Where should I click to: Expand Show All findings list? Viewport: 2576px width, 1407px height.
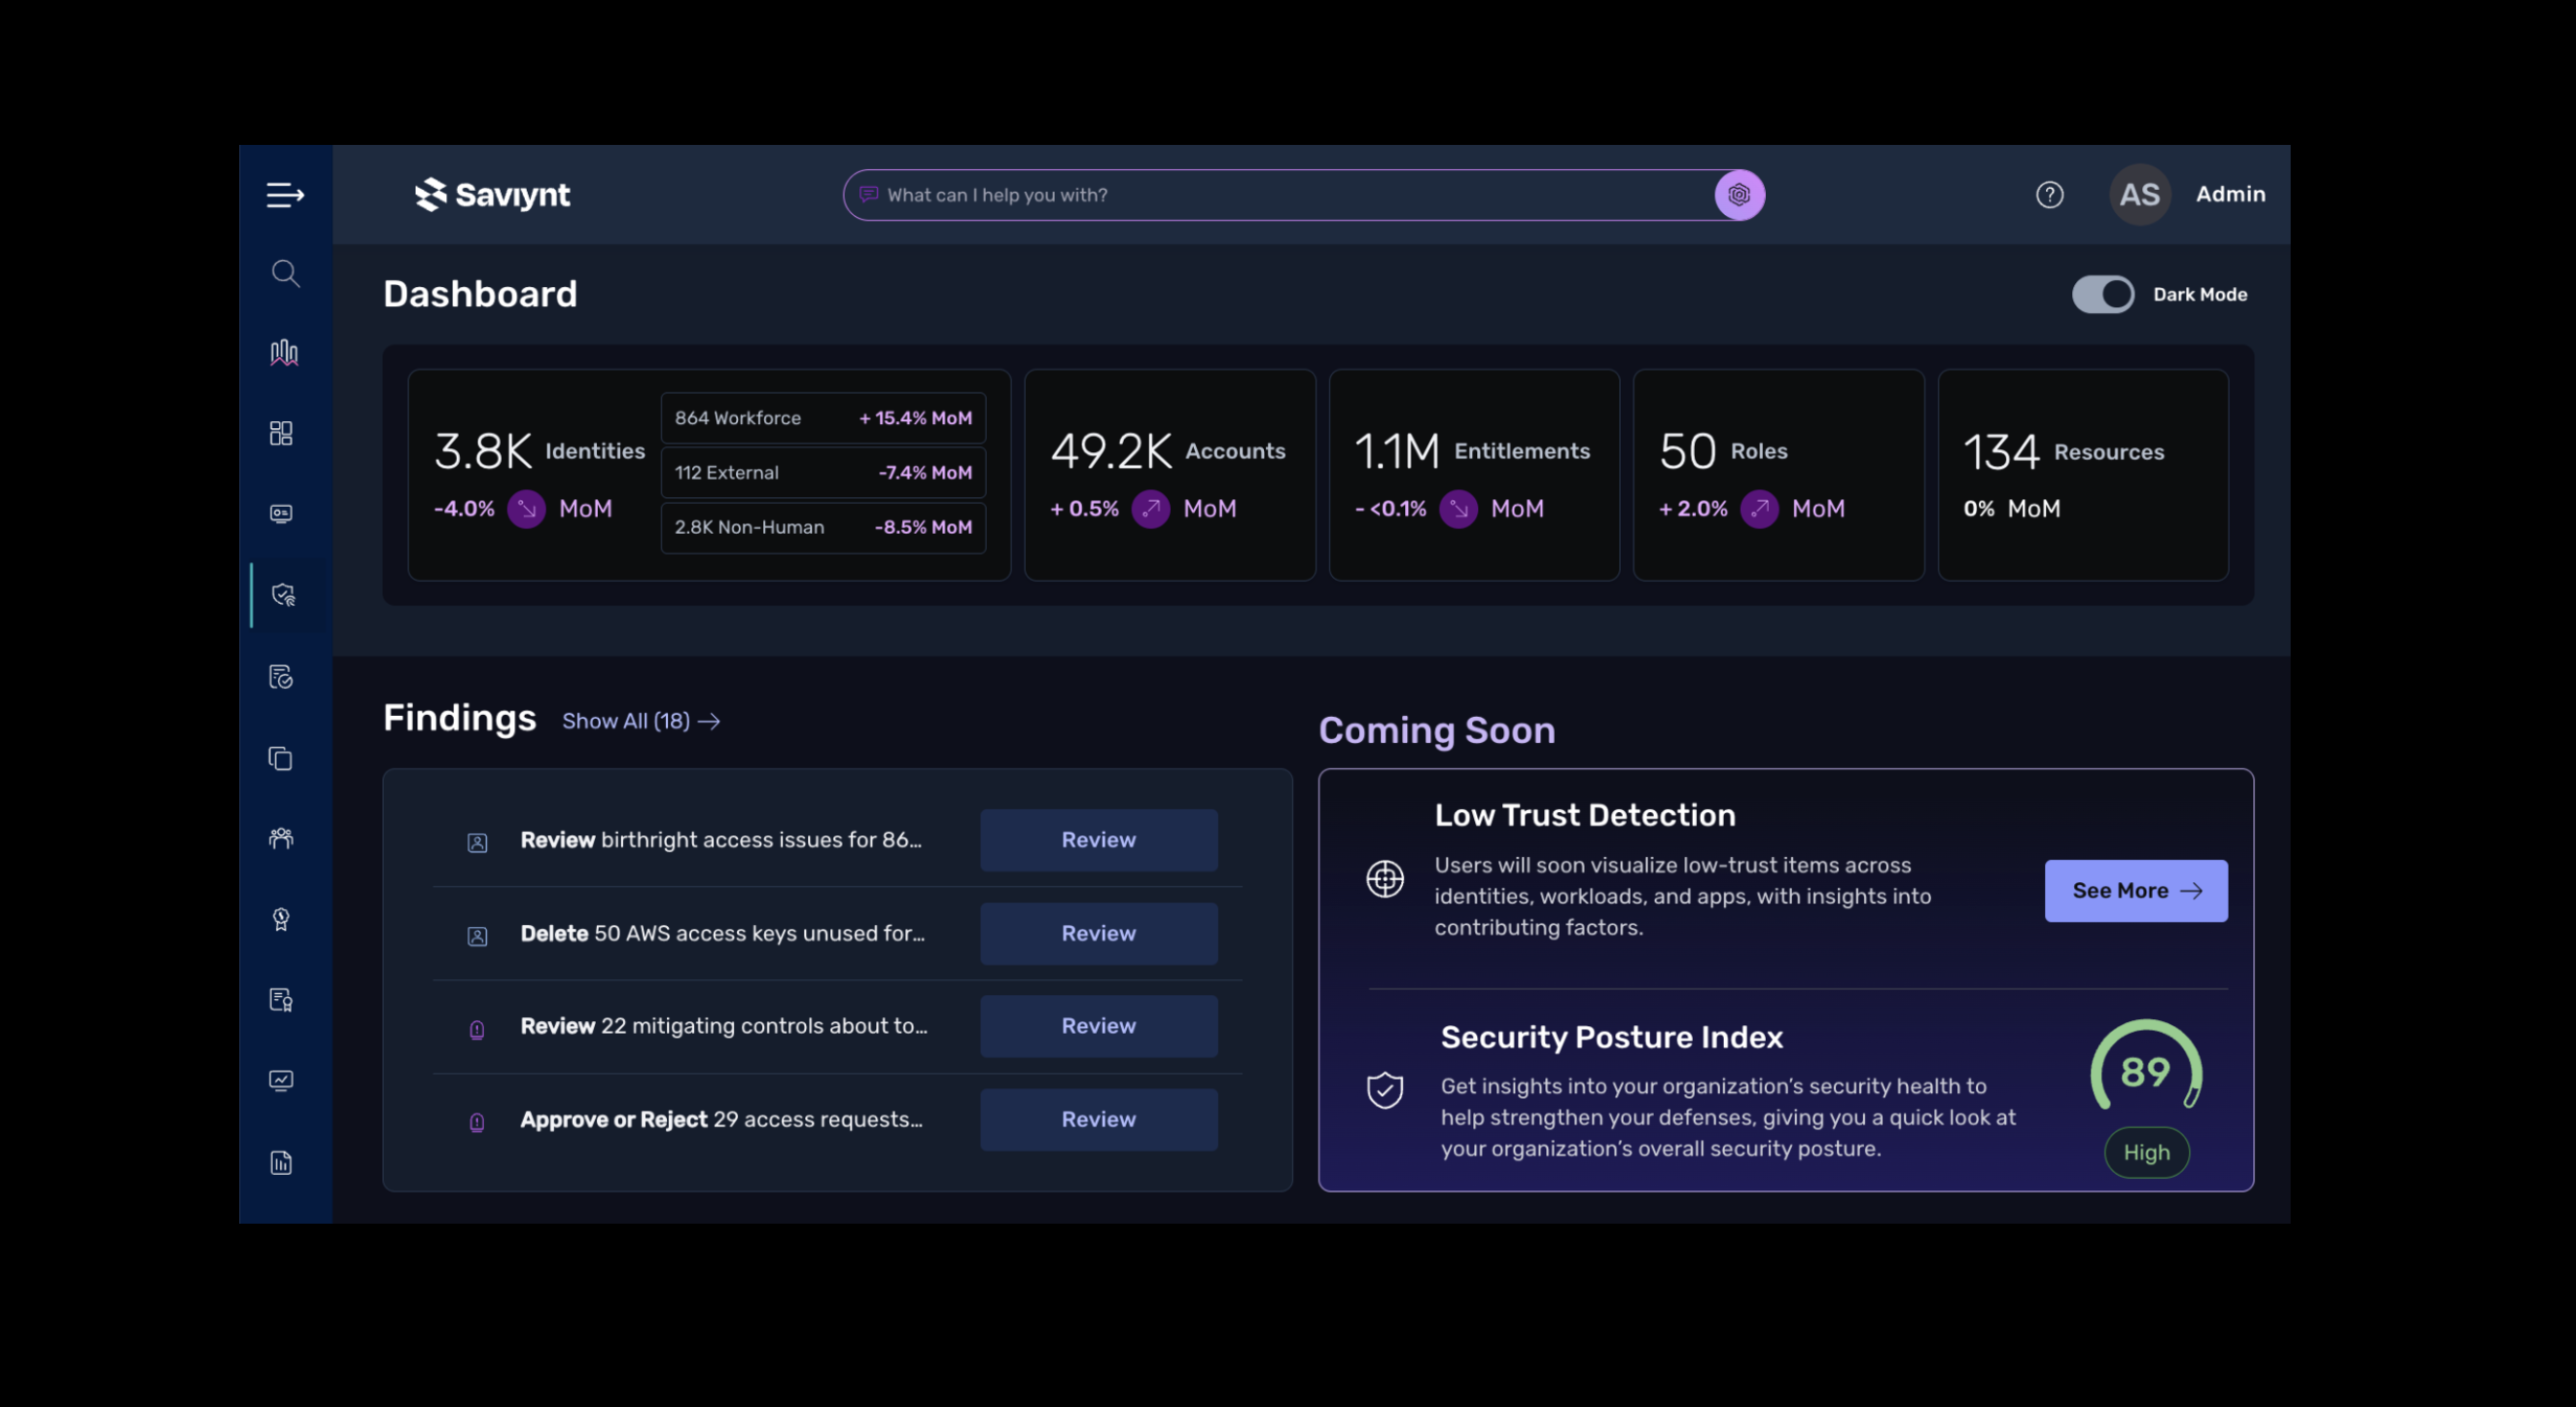(x=640, y=720)
